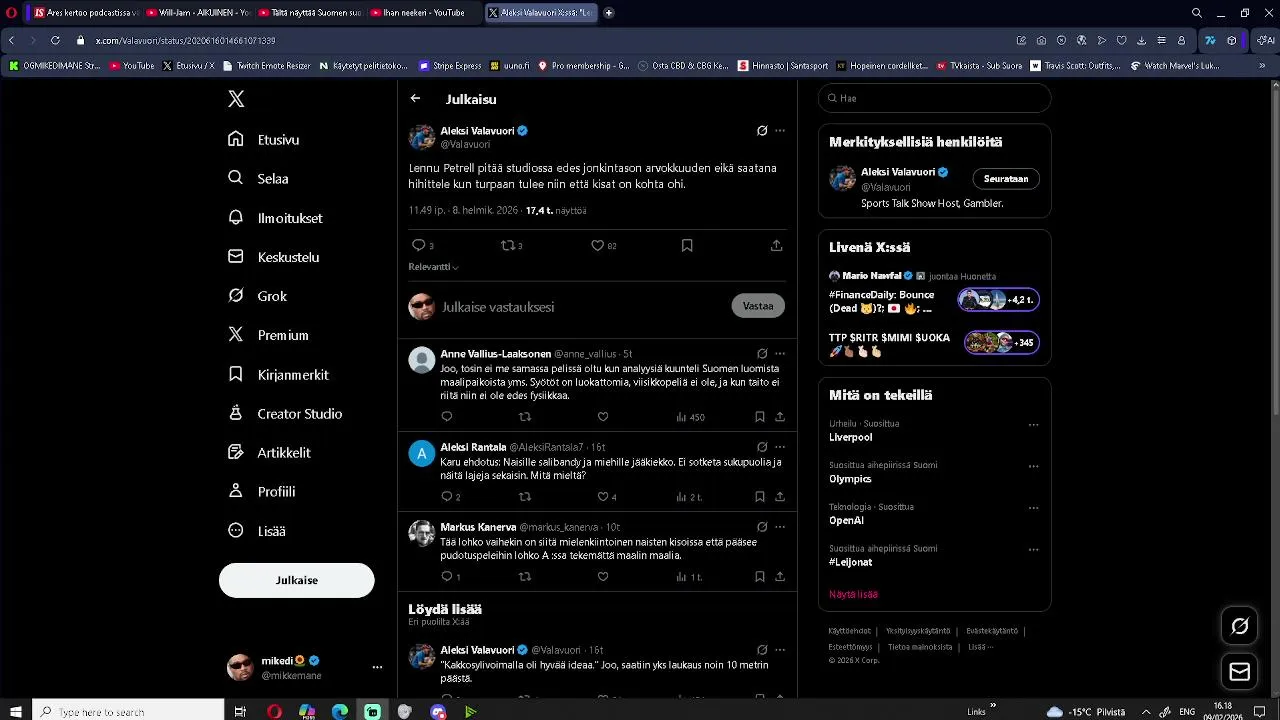Viewport: 1280px width, 720px height.
Task: Open Keskustelu in the sidebar
Action: coord(274,257)
